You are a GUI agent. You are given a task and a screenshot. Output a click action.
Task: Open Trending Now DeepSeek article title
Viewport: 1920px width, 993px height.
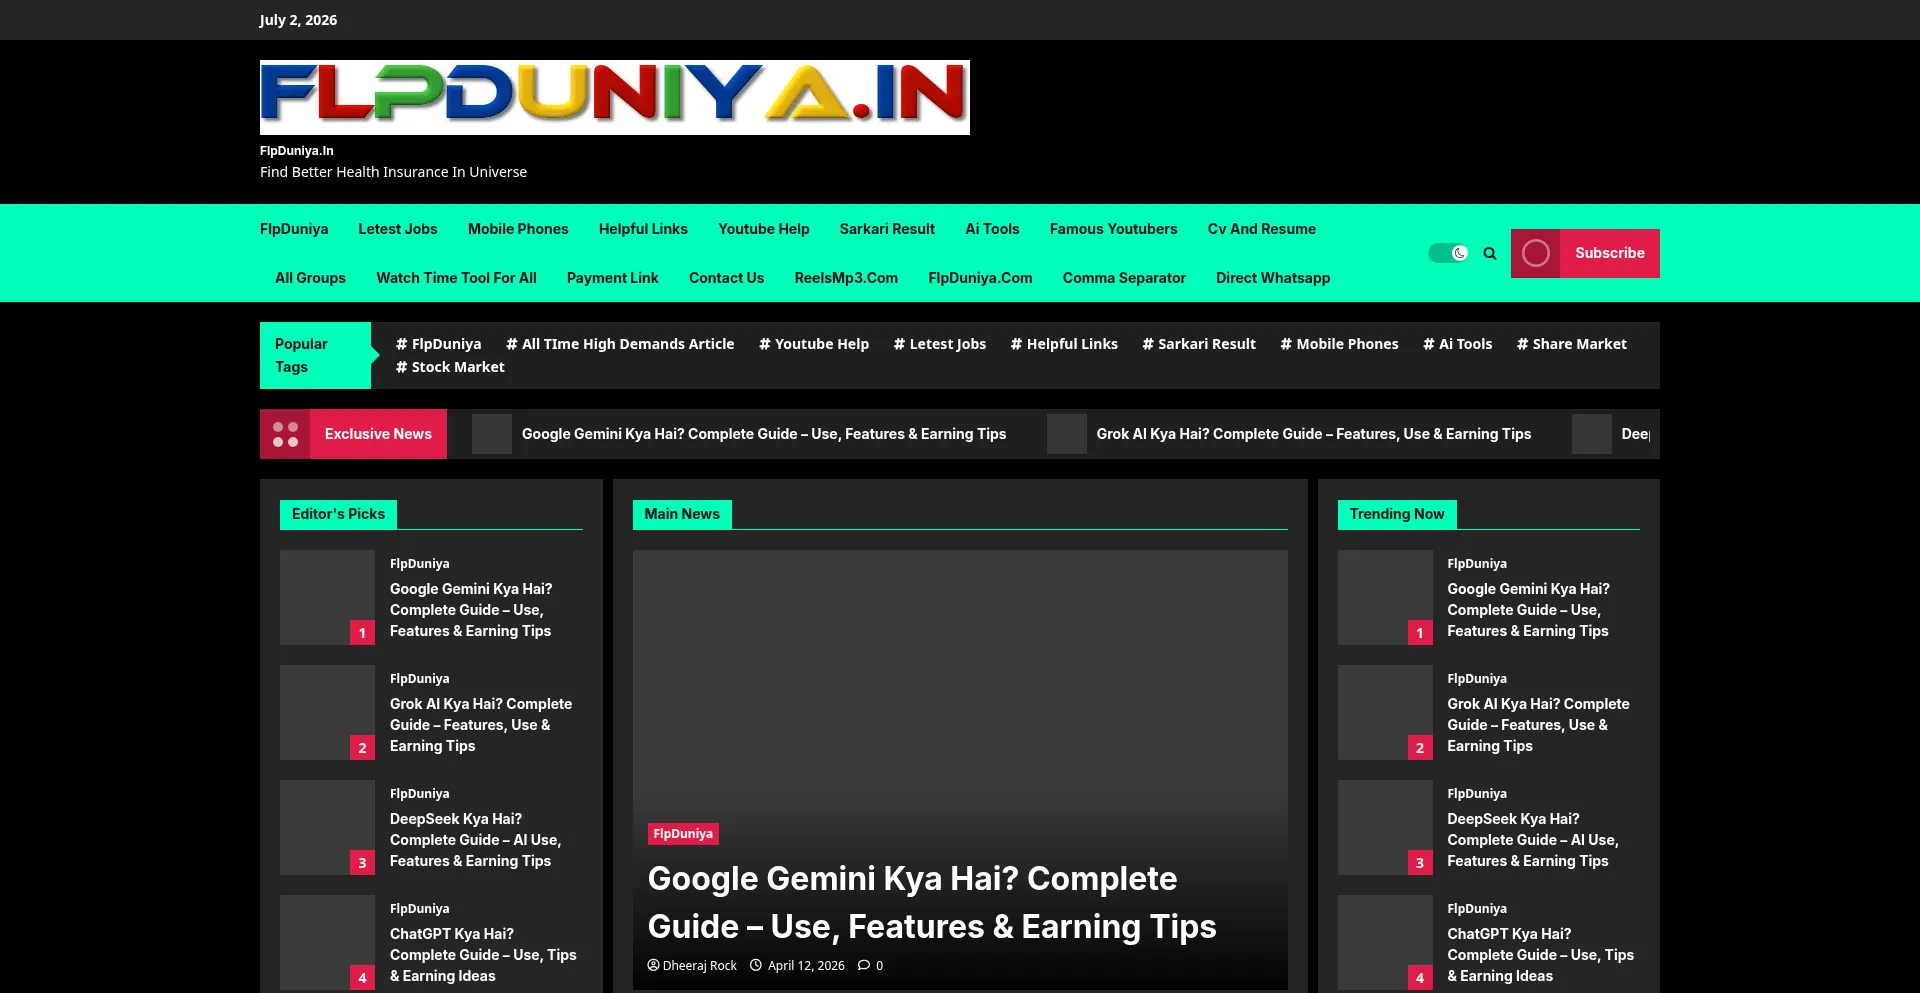1533,840
